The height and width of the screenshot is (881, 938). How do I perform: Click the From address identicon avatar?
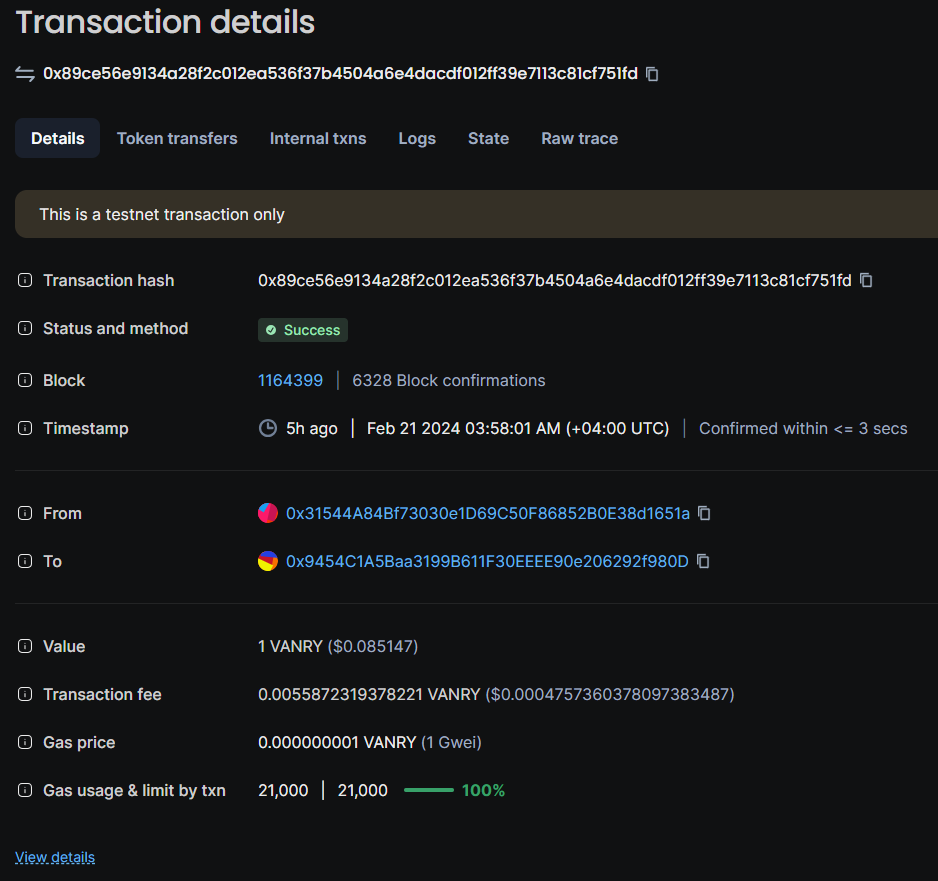[267, 513]
